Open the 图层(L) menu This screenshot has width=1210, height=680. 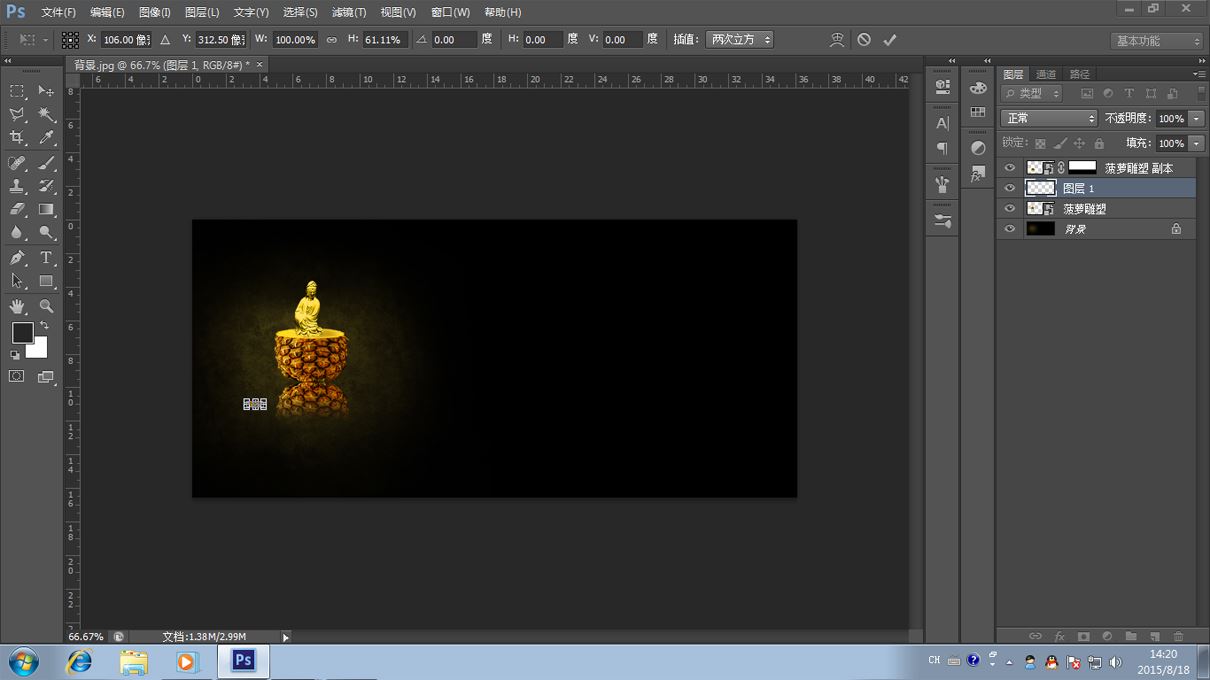tap(202, 12)
